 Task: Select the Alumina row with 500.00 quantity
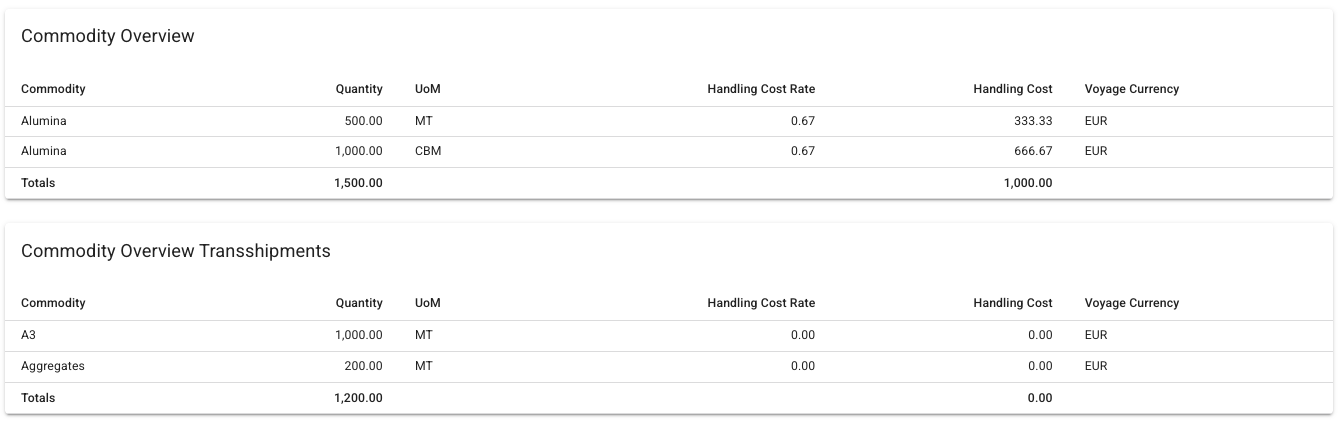click(44, 121)
